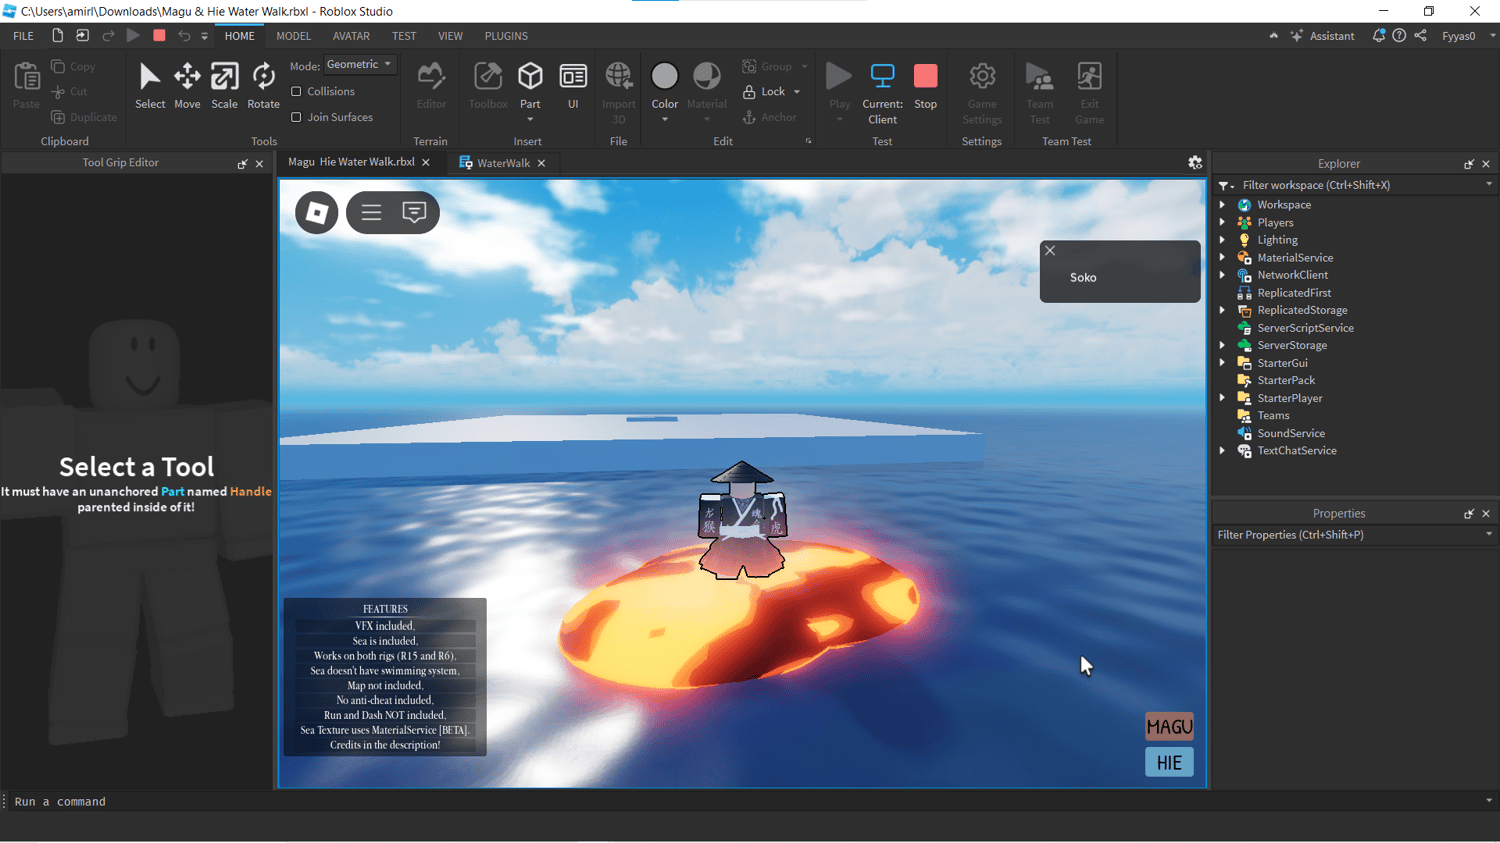This screenshot has height=843, width=1500.
Task: Open Game Settings
Action: (982, 92)
